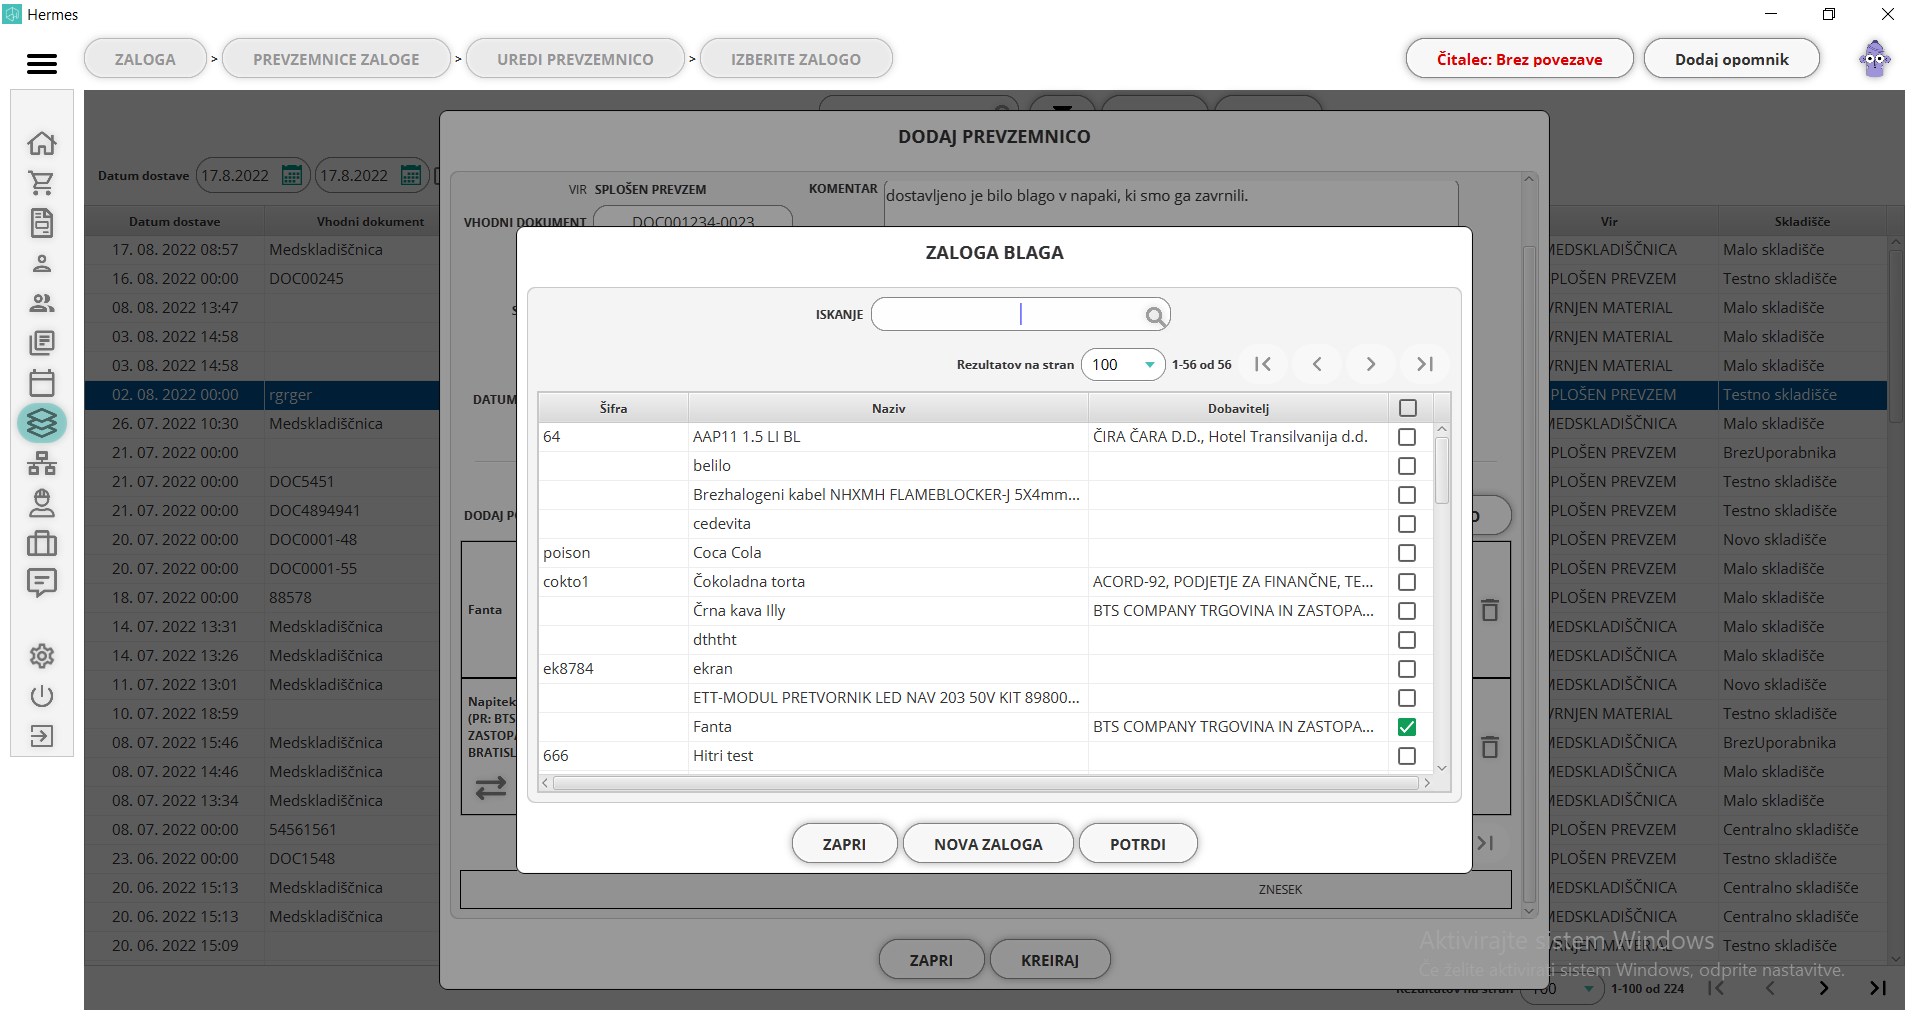
Task: Check the Čokoladna torta row checkbox
Action: [x=1407, y=582]
